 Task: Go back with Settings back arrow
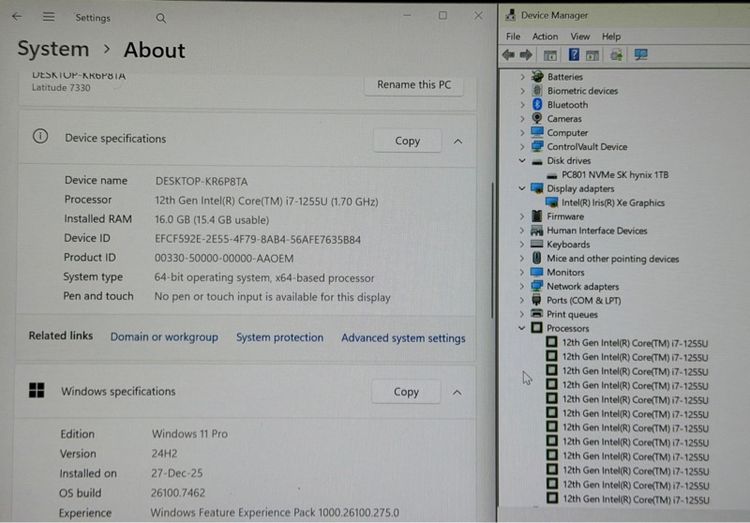tap(17, 17)
